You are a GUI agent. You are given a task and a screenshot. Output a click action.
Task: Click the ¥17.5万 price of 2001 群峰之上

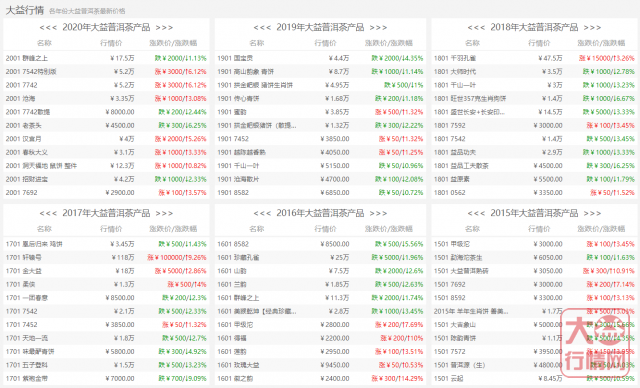tap(122, 58)
